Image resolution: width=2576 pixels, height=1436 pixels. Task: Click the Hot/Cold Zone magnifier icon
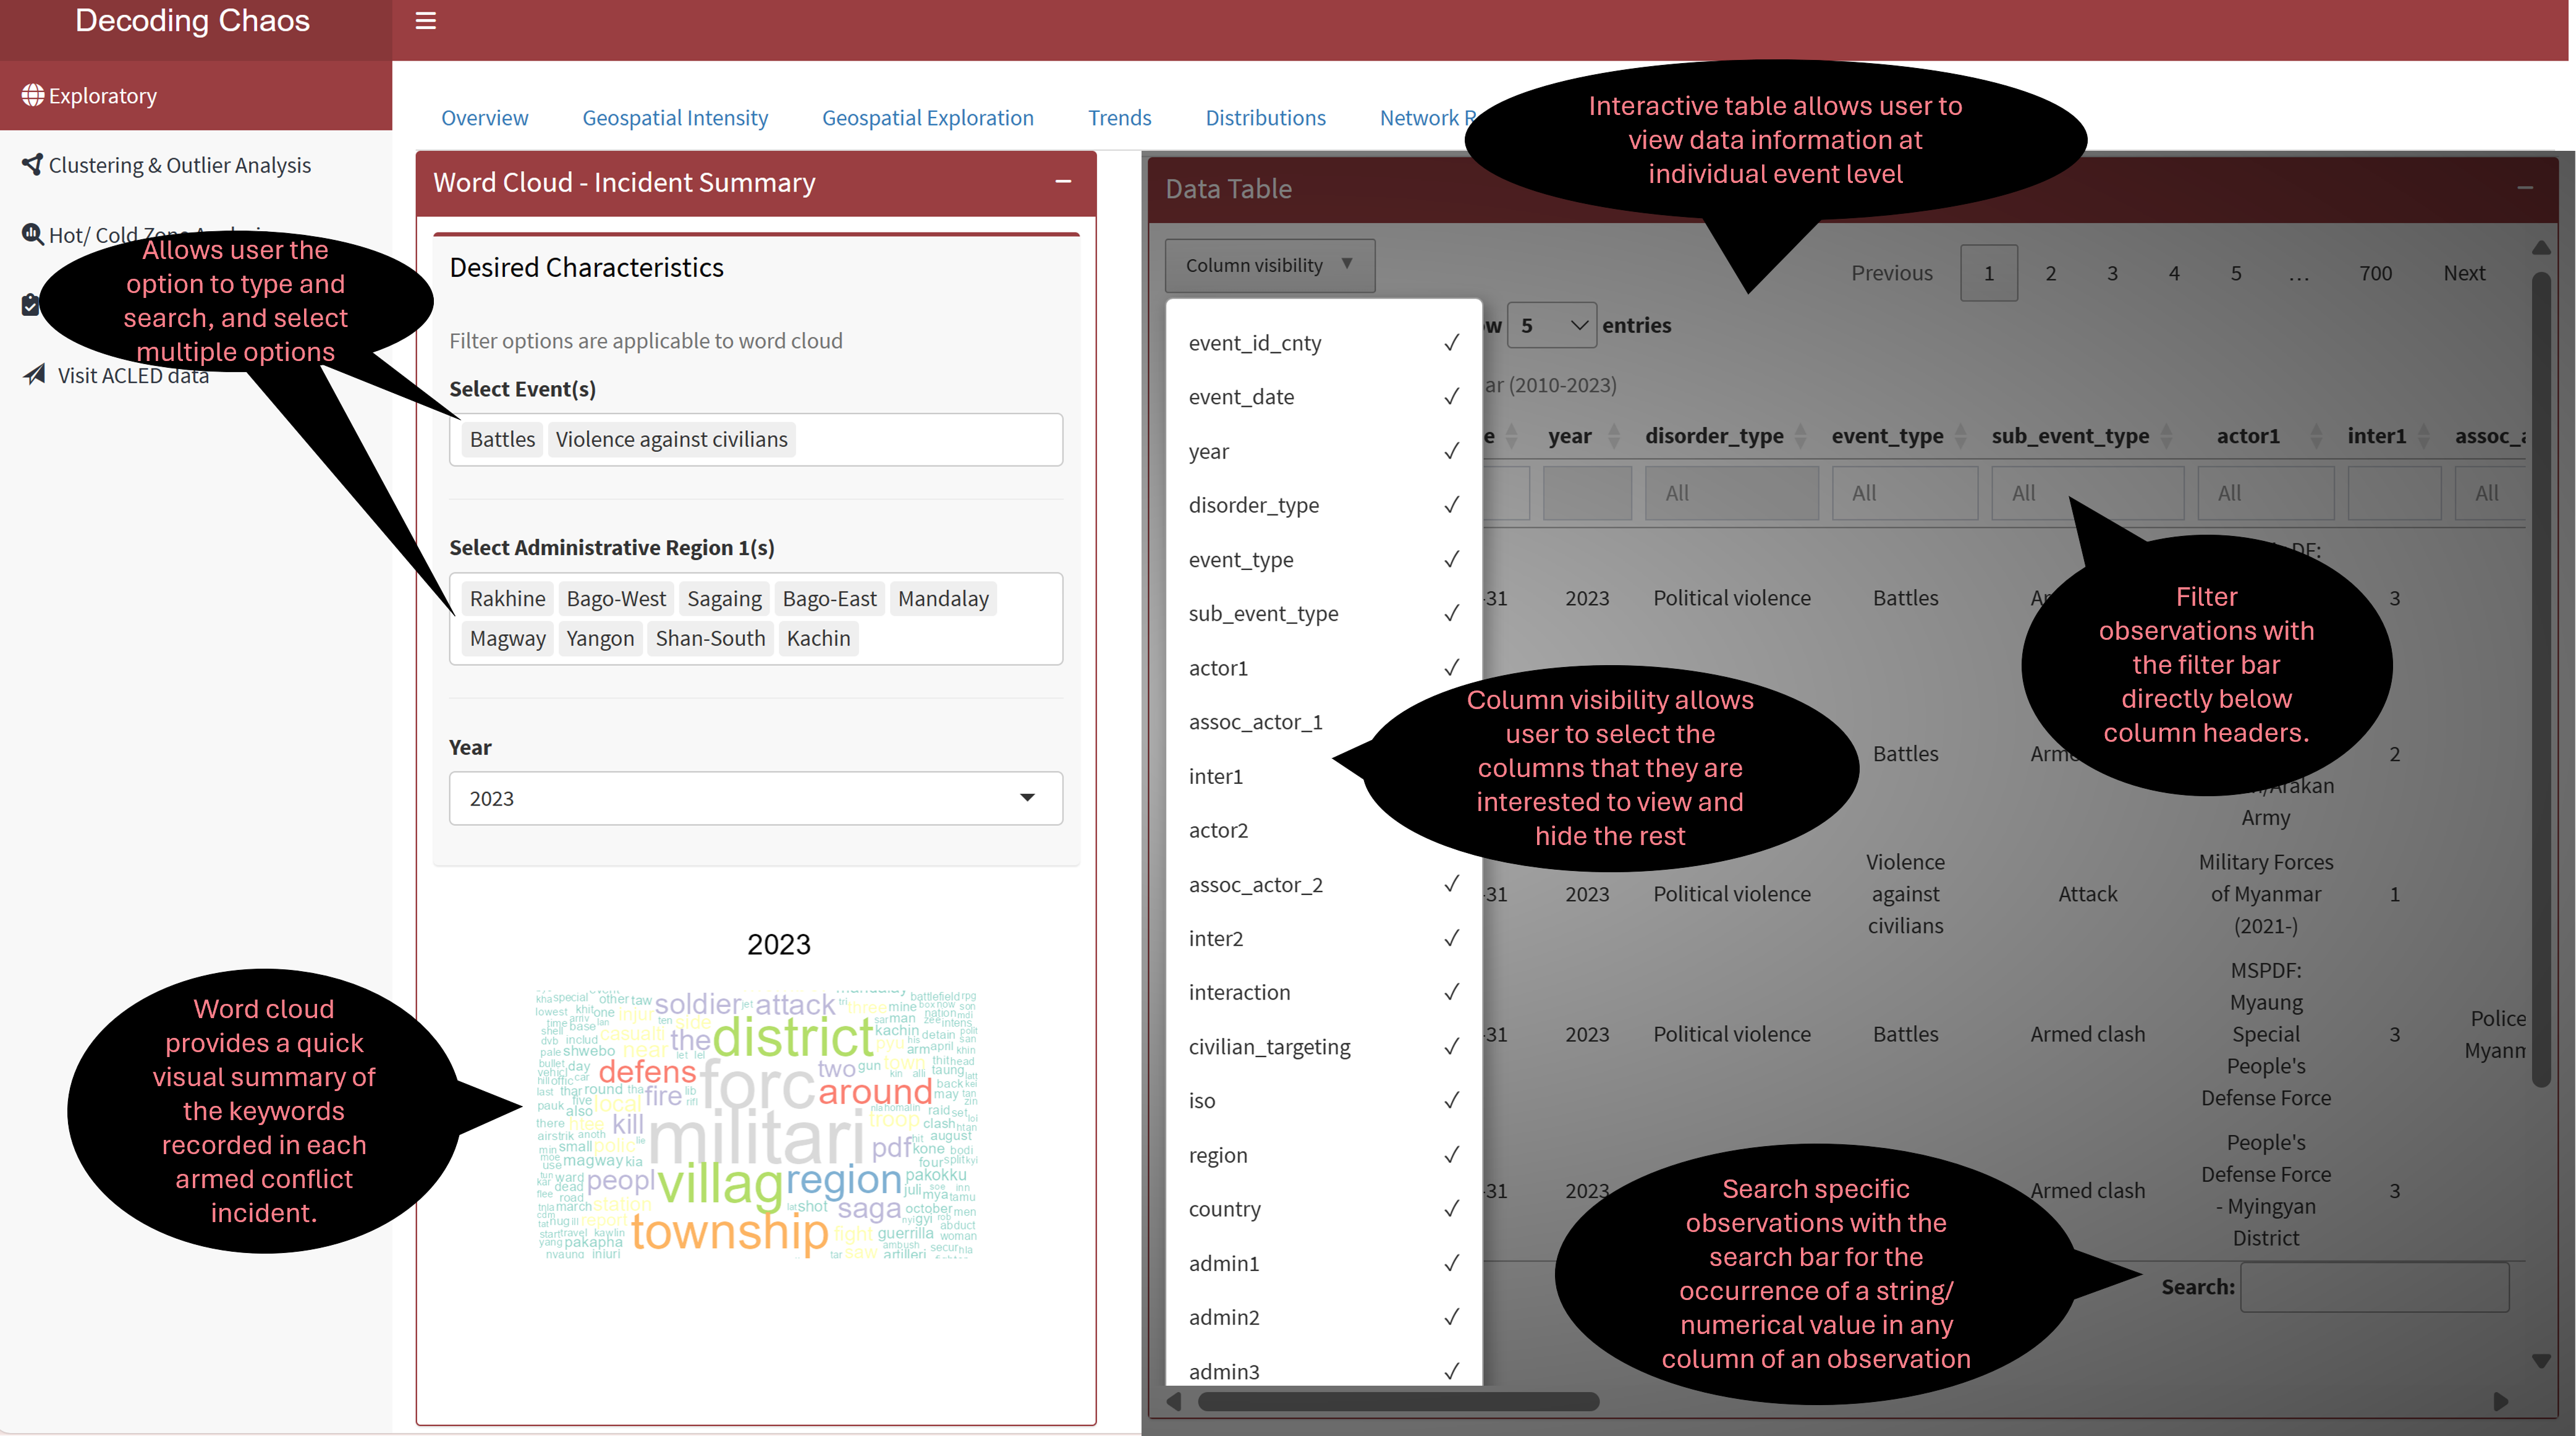33,234
